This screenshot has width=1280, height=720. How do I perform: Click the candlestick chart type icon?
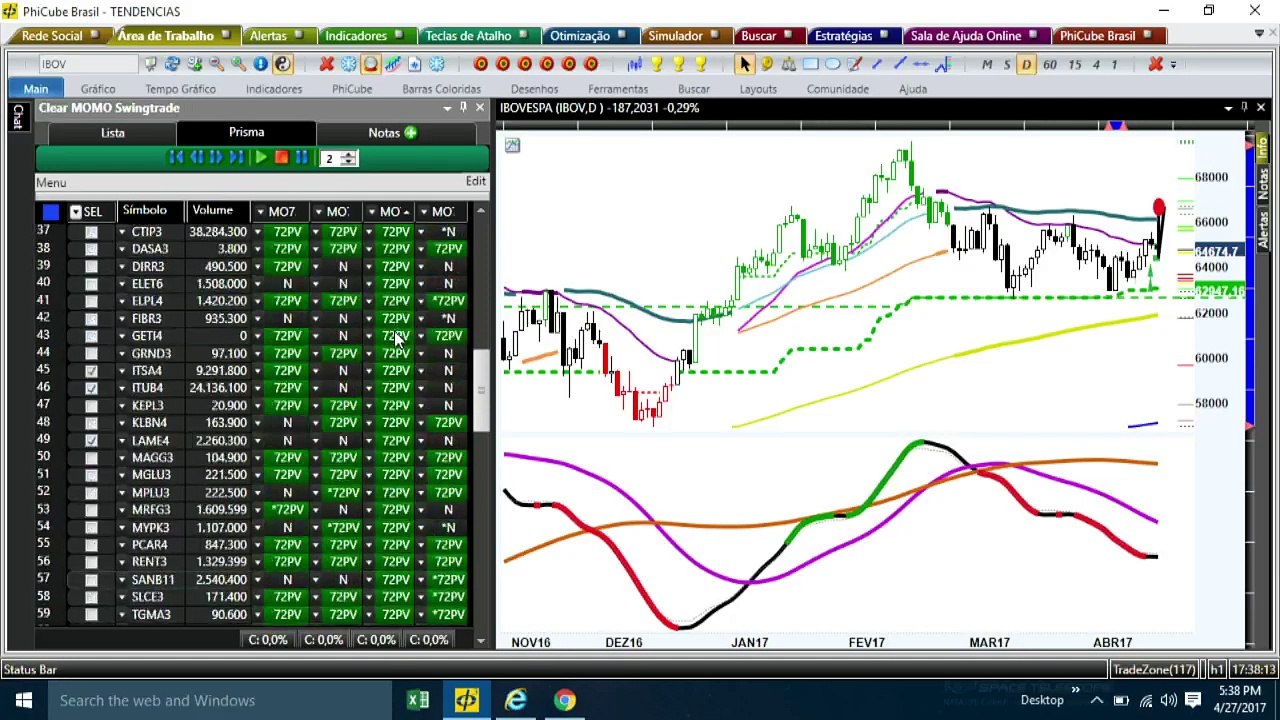(x=635, y=64)
